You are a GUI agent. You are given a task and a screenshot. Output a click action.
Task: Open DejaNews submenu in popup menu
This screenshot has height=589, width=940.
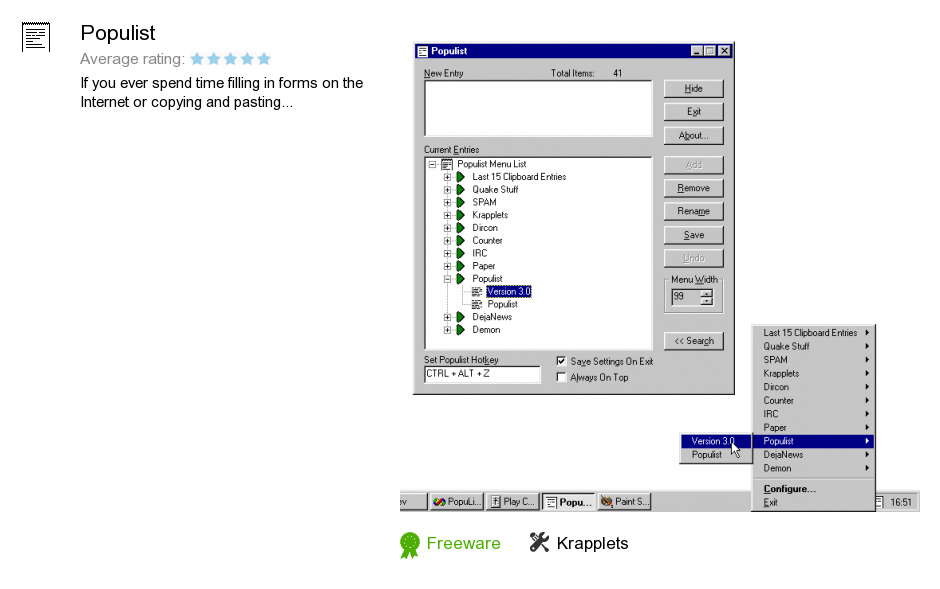click(x=814, y=455)
